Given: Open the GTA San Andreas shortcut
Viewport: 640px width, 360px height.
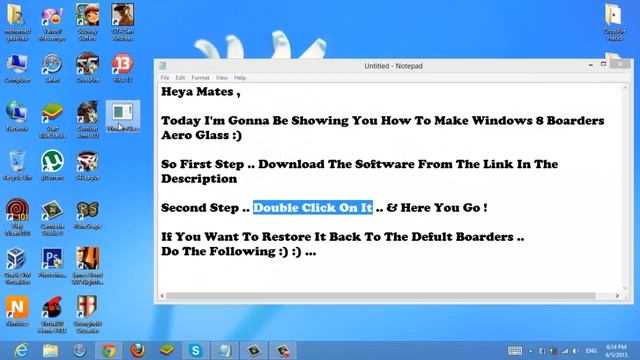Looking at the screenshot, I should pos(122,22).
